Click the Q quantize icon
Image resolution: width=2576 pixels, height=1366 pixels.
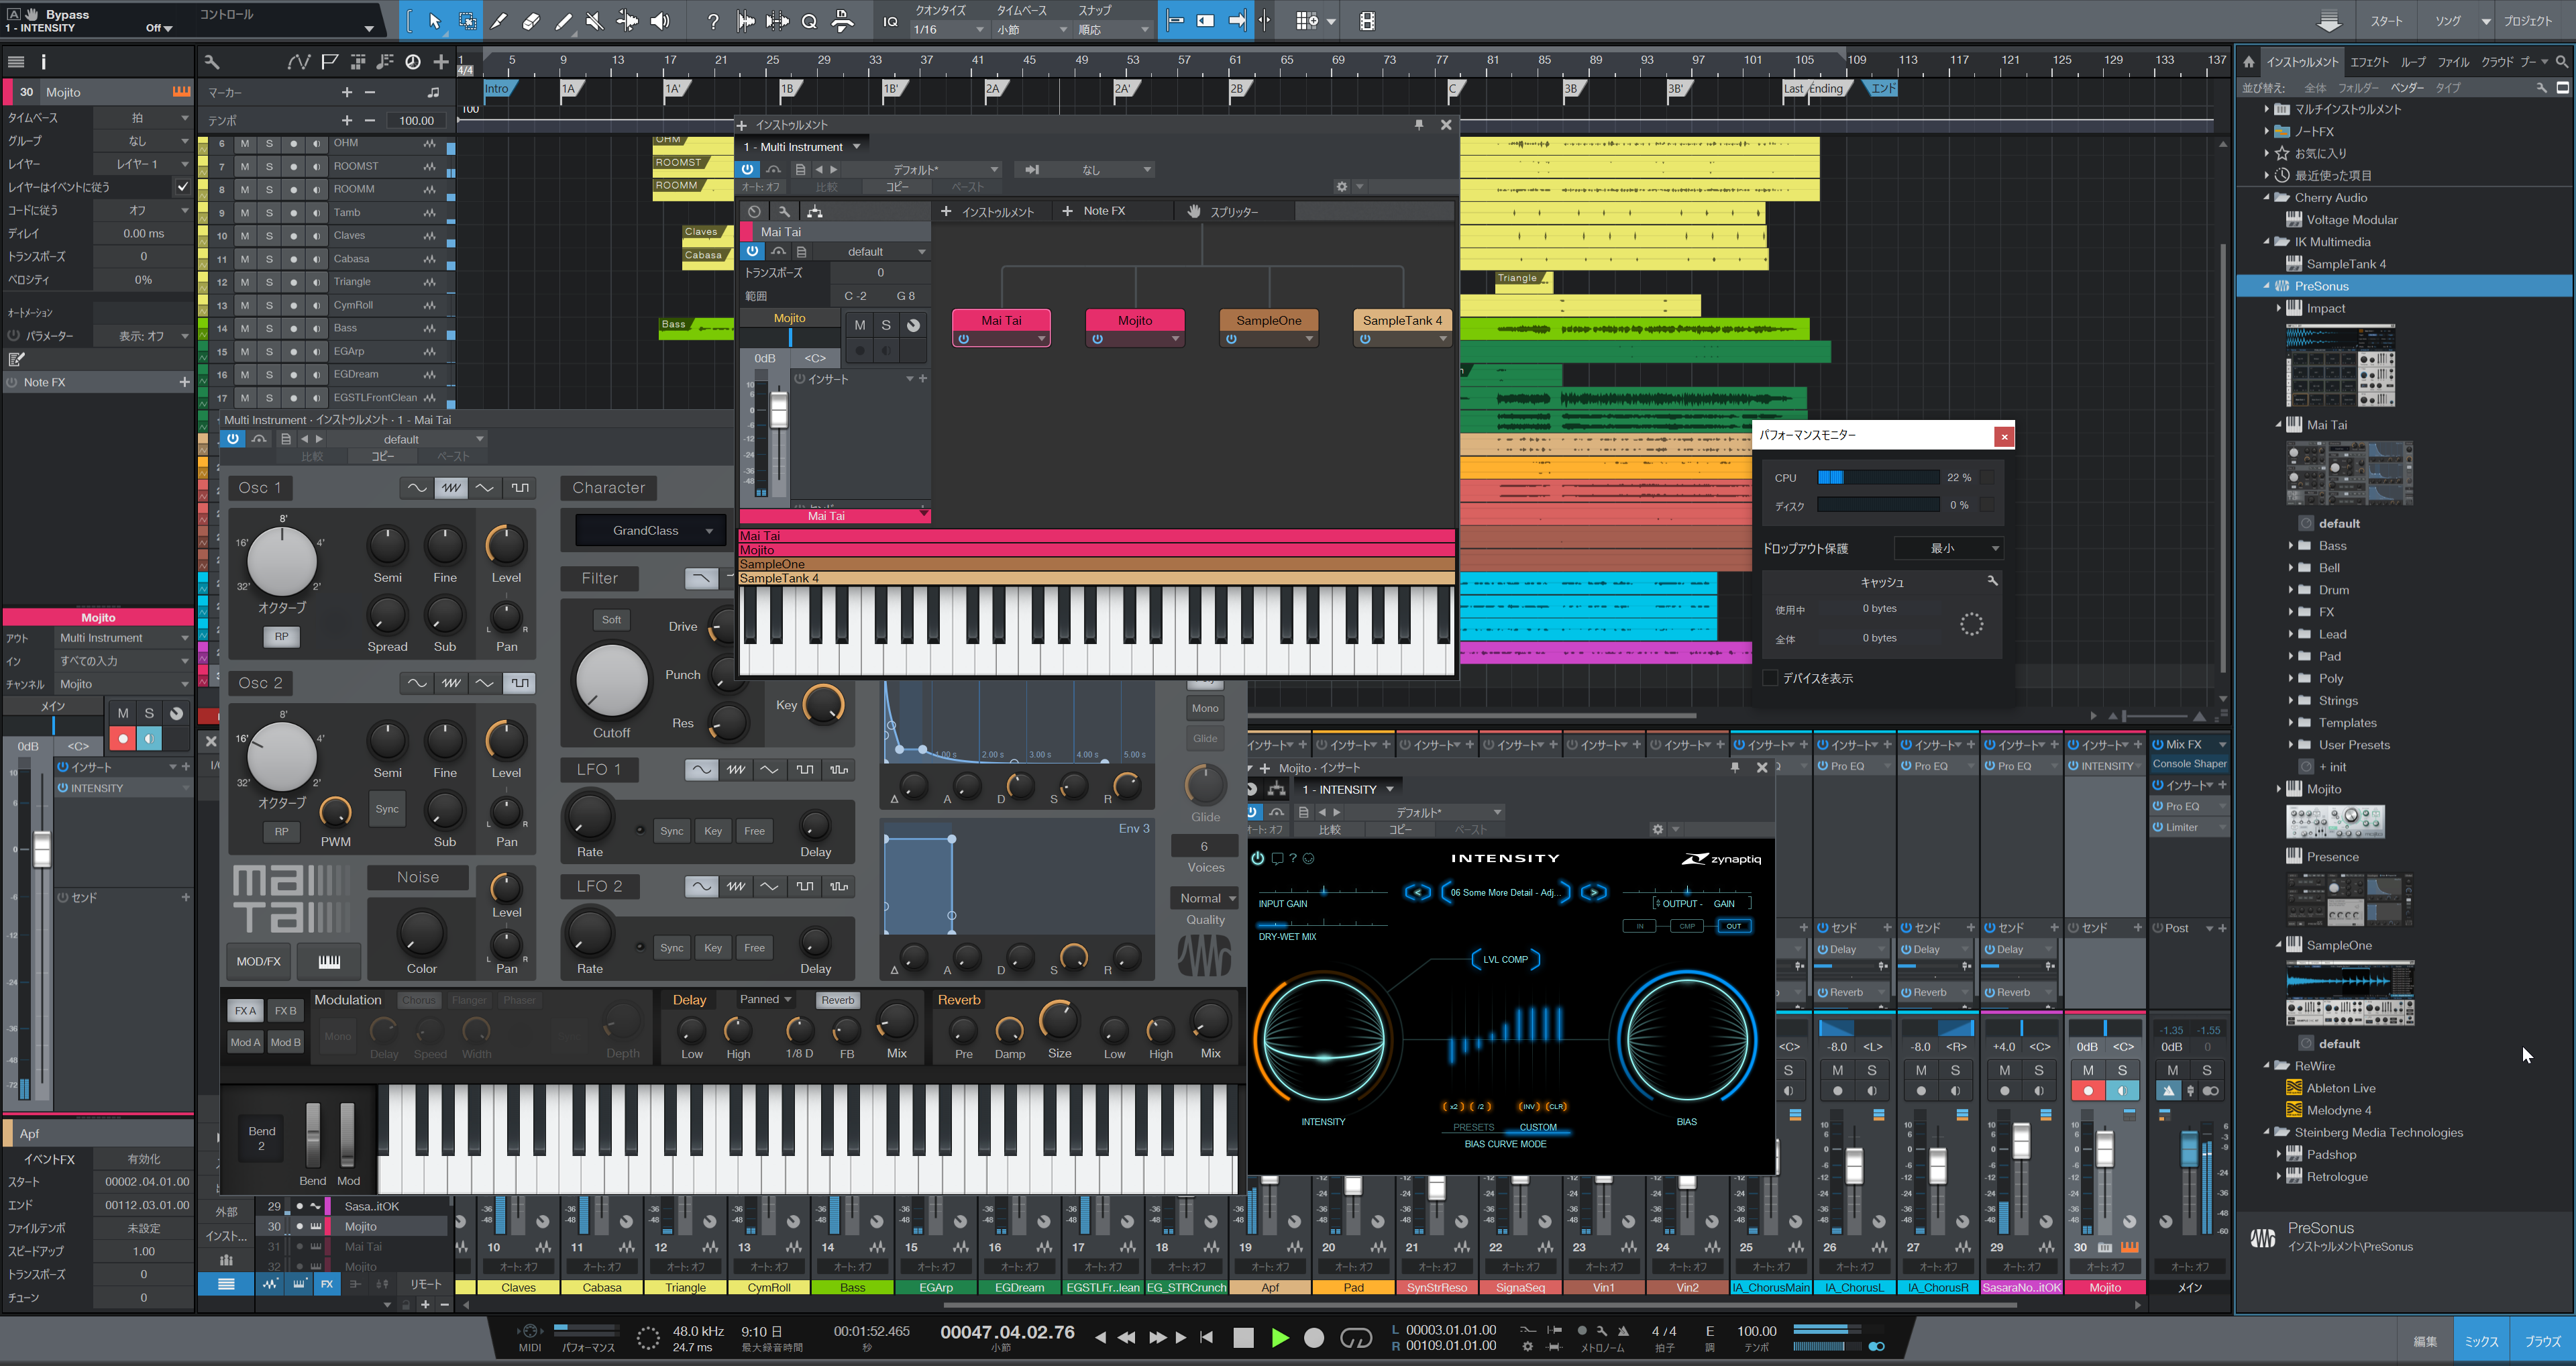(x=810, y=20)
